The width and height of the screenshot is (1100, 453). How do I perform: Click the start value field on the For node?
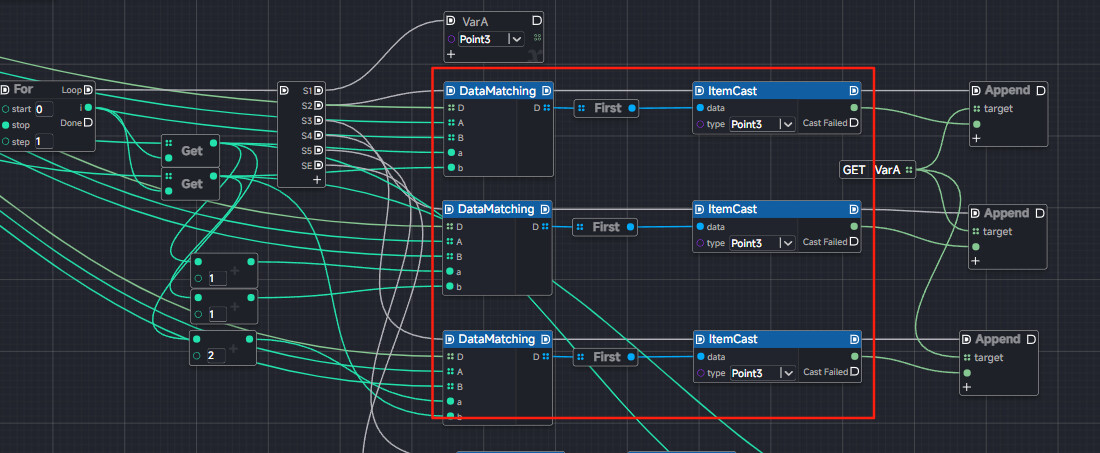click(44, 109)
